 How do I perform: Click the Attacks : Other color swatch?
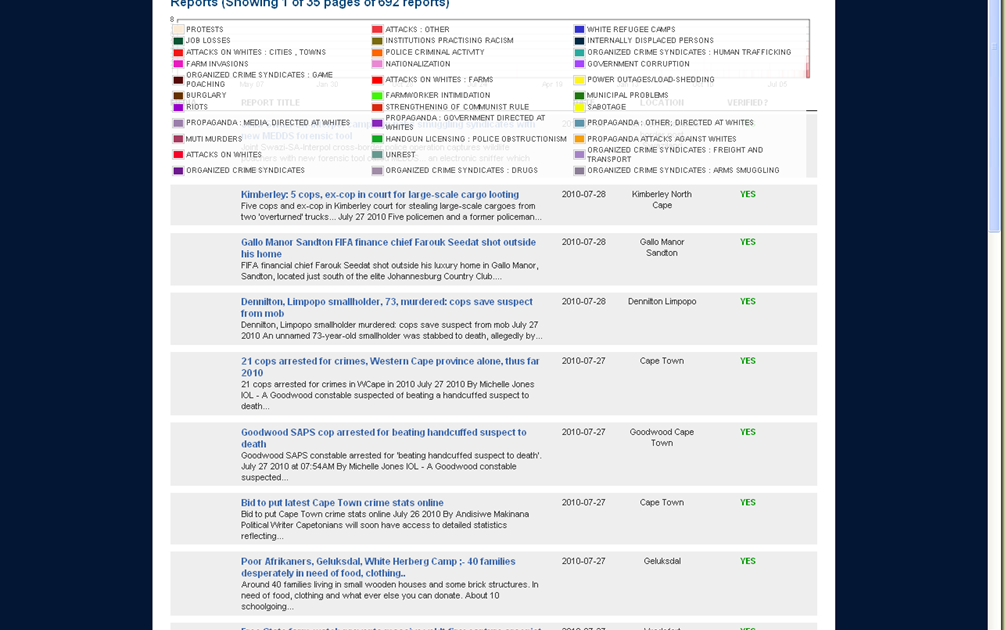(x=377, y=29)
